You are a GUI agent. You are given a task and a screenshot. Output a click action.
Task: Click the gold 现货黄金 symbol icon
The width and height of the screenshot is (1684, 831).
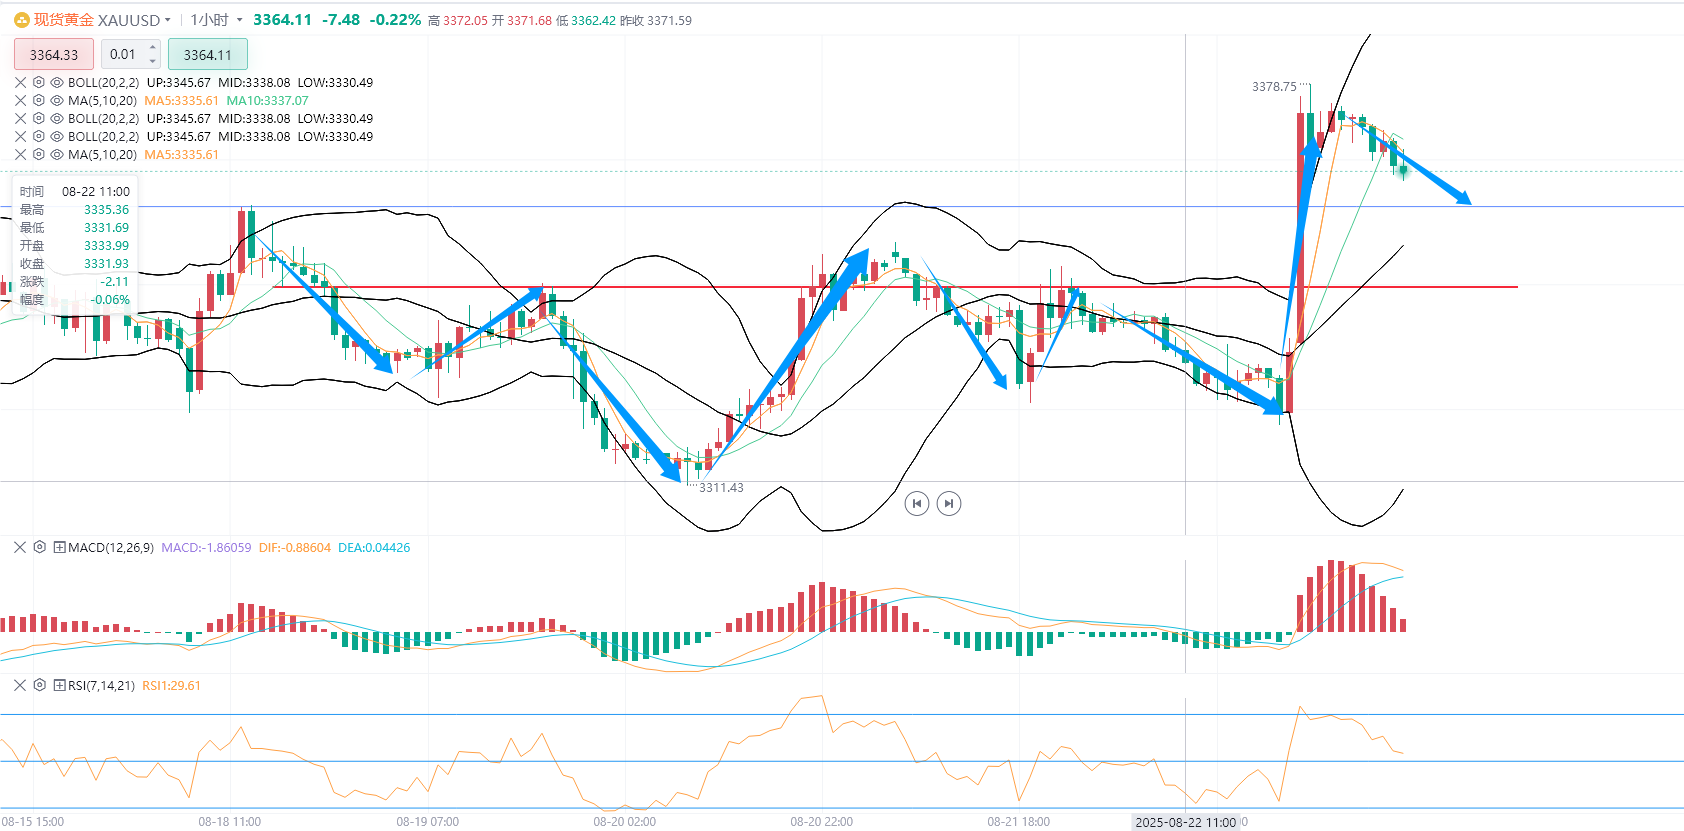[22, 20]
